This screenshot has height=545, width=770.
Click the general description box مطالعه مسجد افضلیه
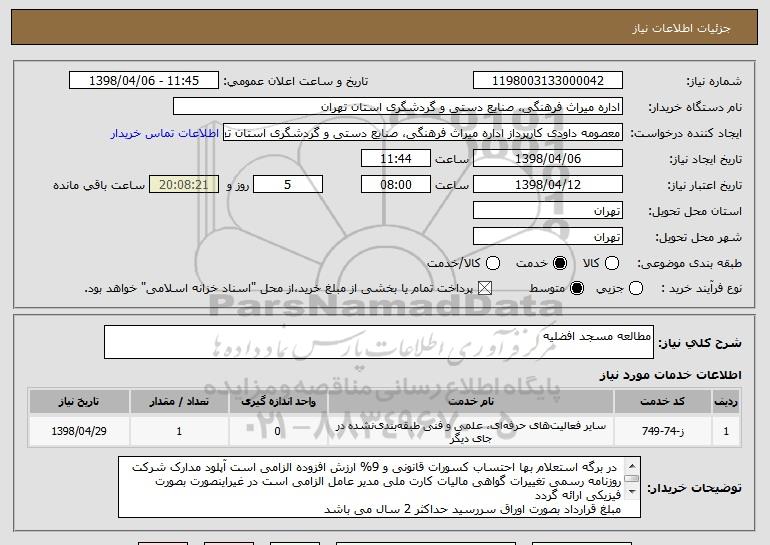coord(379,342)
